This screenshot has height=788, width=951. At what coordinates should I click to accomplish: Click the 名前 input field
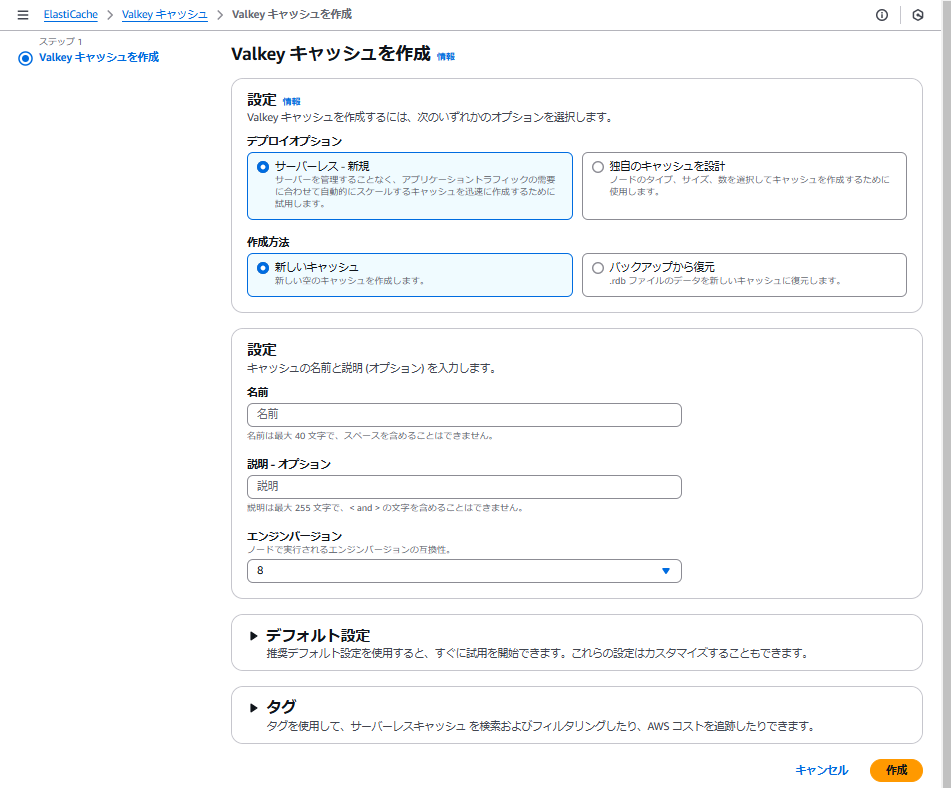(464, 414)
